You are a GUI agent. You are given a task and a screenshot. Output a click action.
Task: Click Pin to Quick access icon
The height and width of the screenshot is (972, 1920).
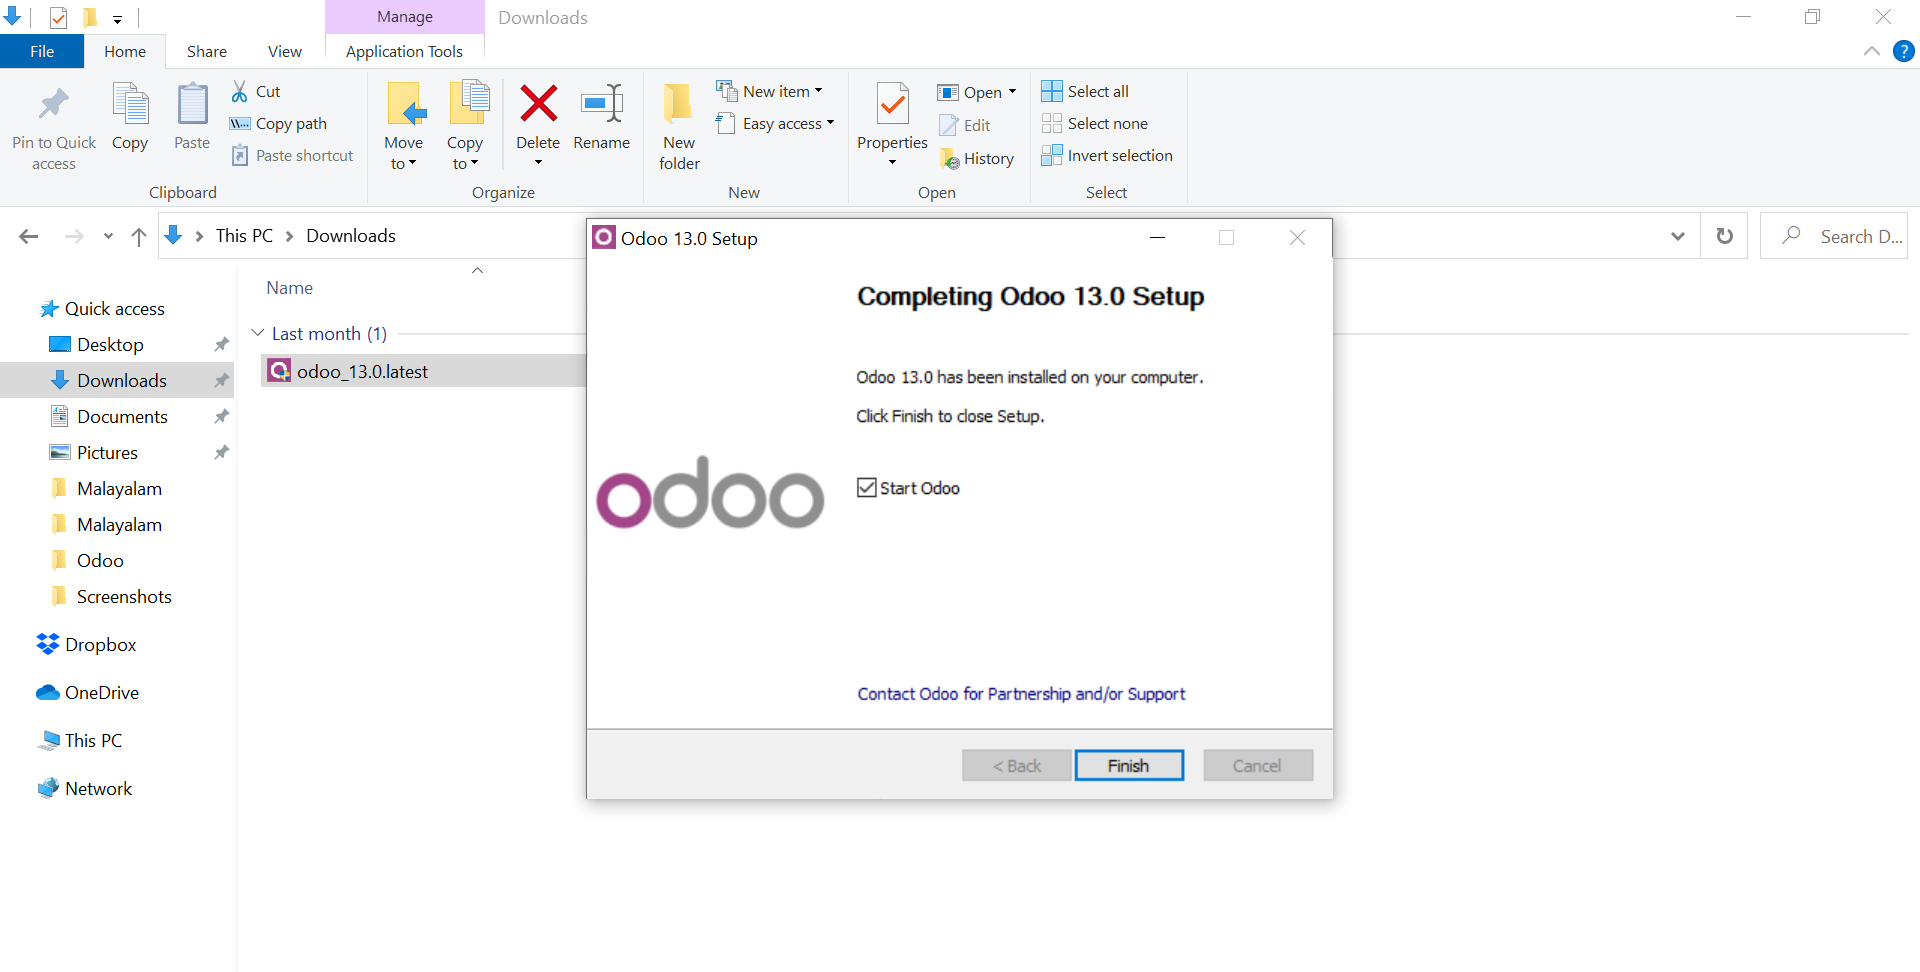click(54, 104)
